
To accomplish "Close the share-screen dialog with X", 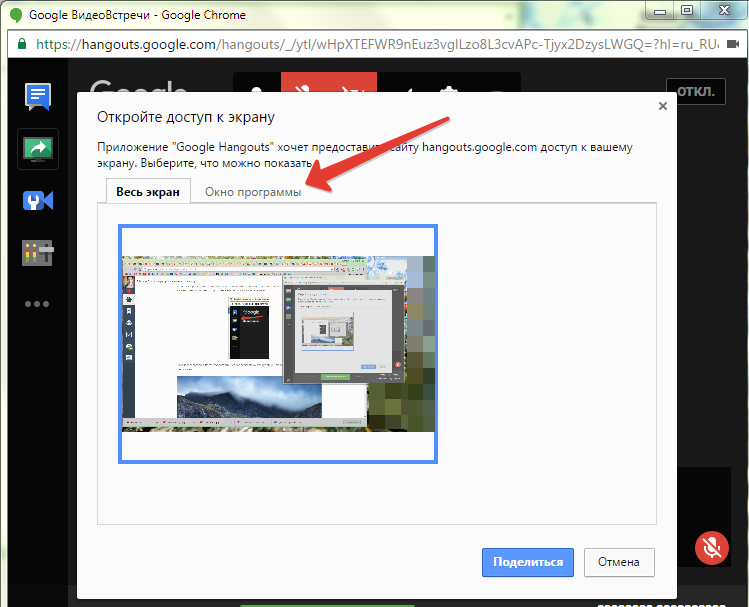I will point(663,106).
